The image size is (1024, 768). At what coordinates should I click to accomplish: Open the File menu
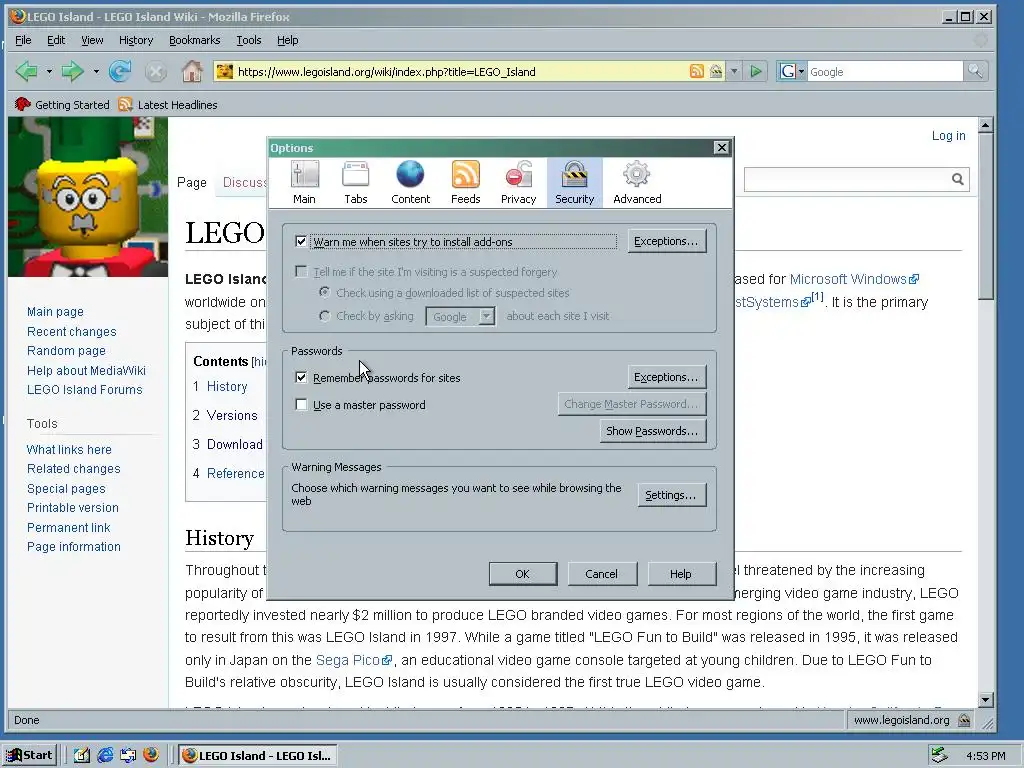[23, 40]
